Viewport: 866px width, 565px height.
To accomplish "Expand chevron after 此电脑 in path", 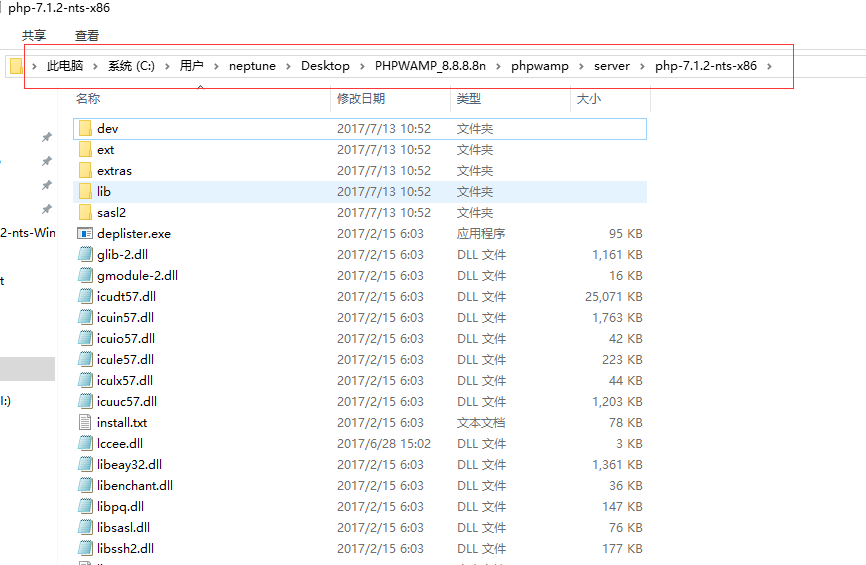I will pyautogui.click(x=95, y=66).
